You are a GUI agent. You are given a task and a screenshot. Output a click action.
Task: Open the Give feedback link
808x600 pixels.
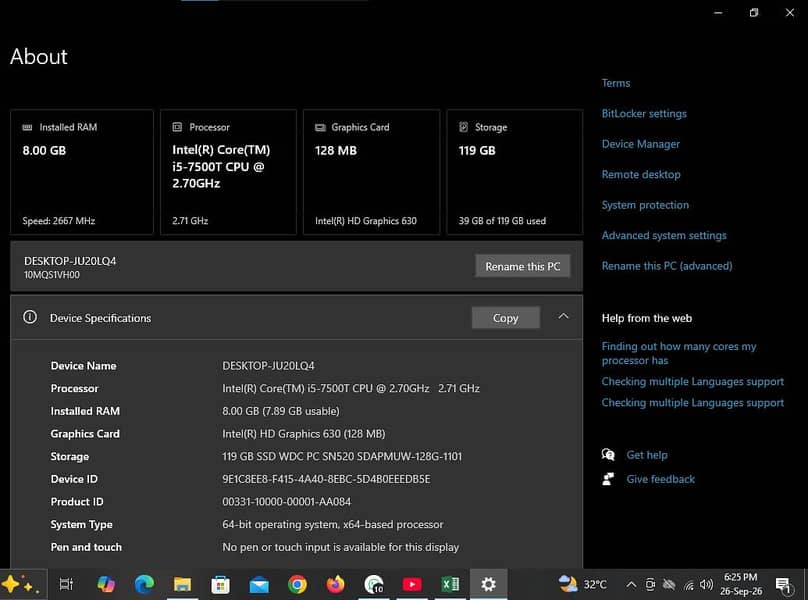click(x=661, y=479)
